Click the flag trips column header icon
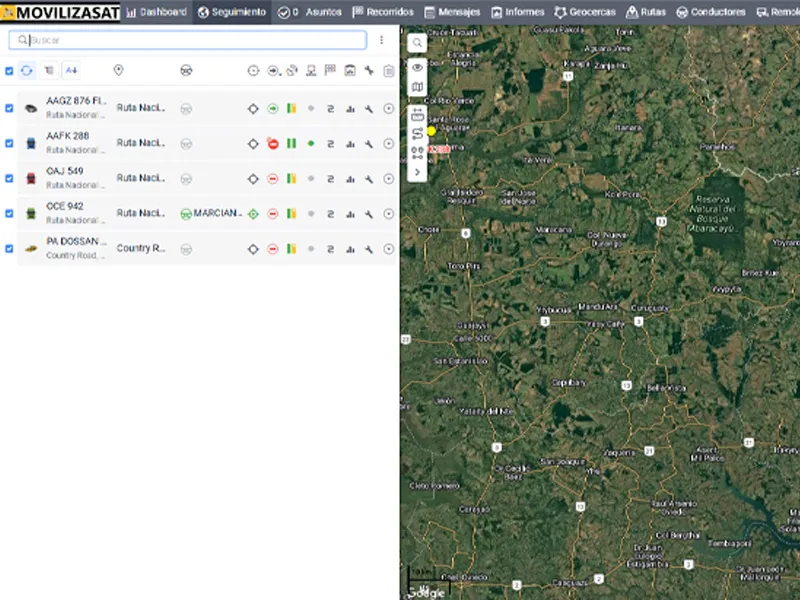Screen dimensions: 800x600 pos(330,70)
